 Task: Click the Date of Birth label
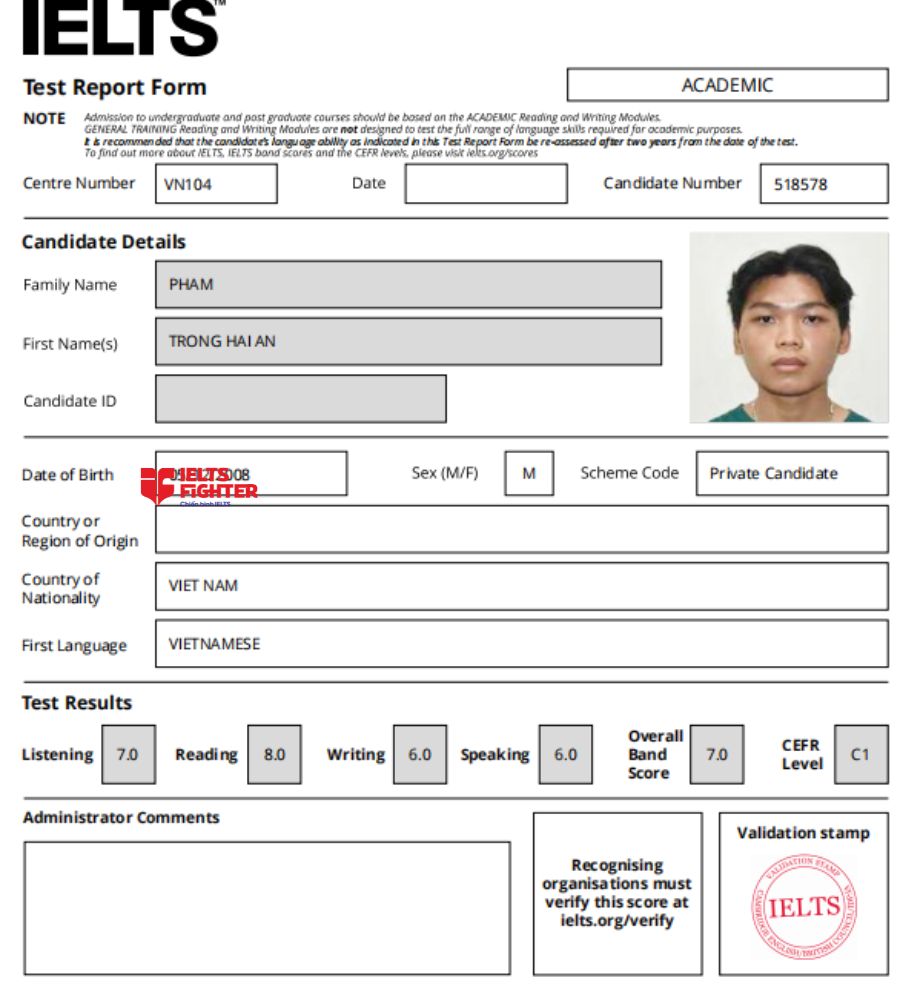click(x=68, y=475)
